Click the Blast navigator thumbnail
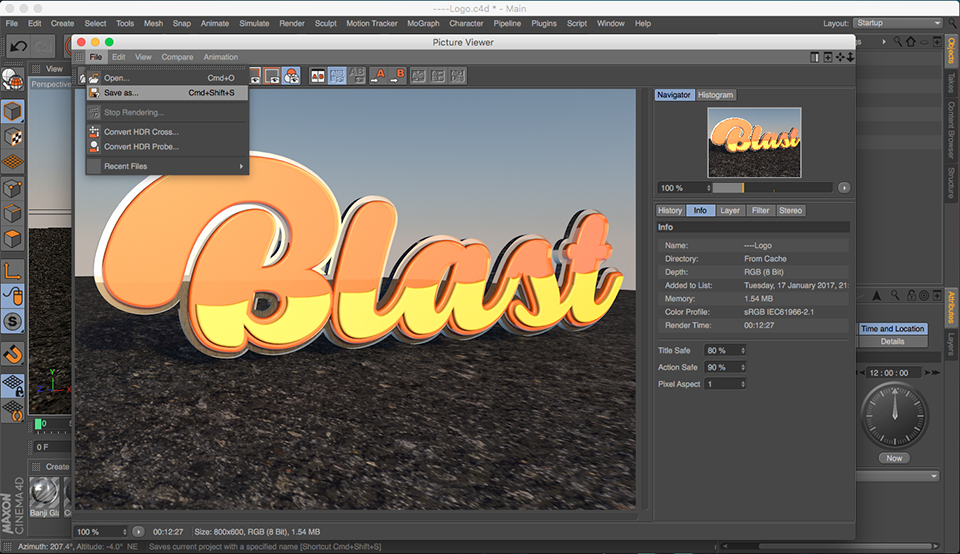This screenshot has width=960, height=554. click(754, 143)
